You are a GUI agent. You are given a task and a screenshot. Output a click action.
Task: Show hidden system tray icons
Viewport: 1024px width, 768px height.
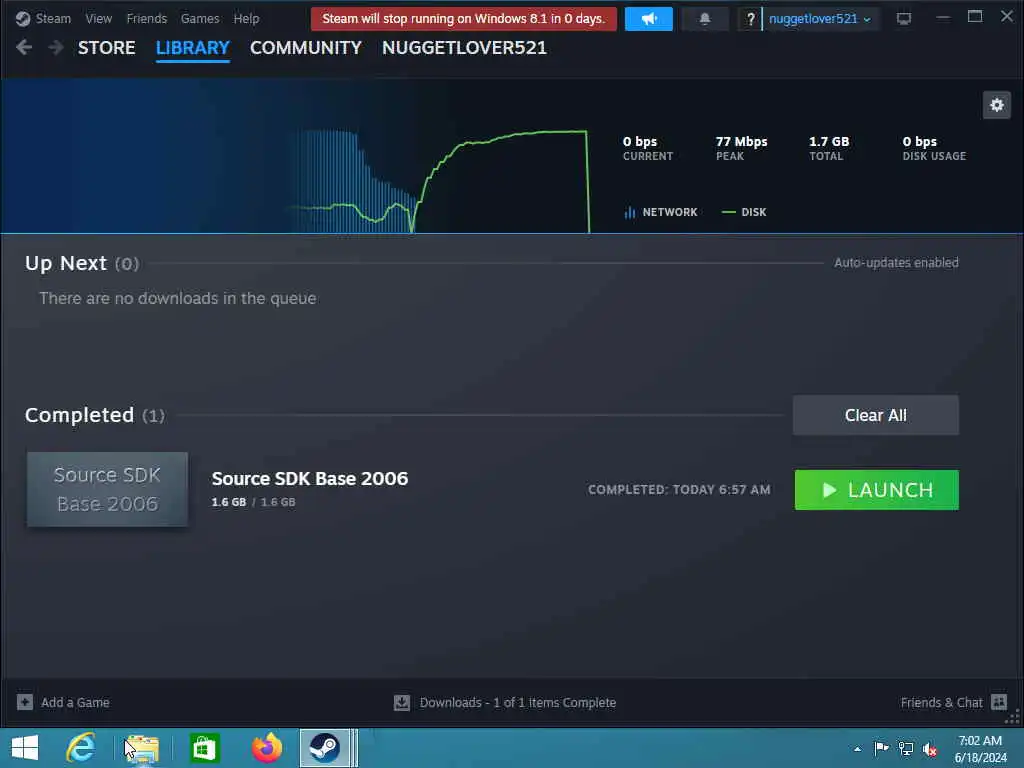tap(857, 748)
